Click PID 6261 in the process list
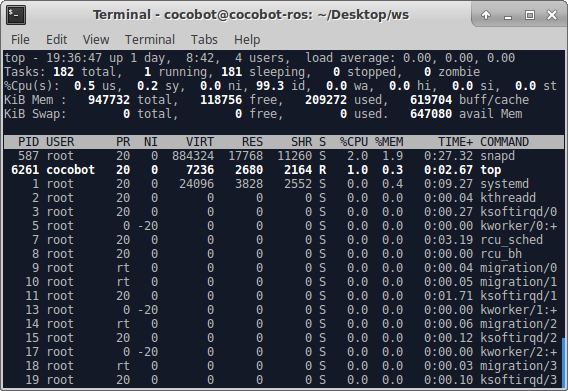 (25, 170)
